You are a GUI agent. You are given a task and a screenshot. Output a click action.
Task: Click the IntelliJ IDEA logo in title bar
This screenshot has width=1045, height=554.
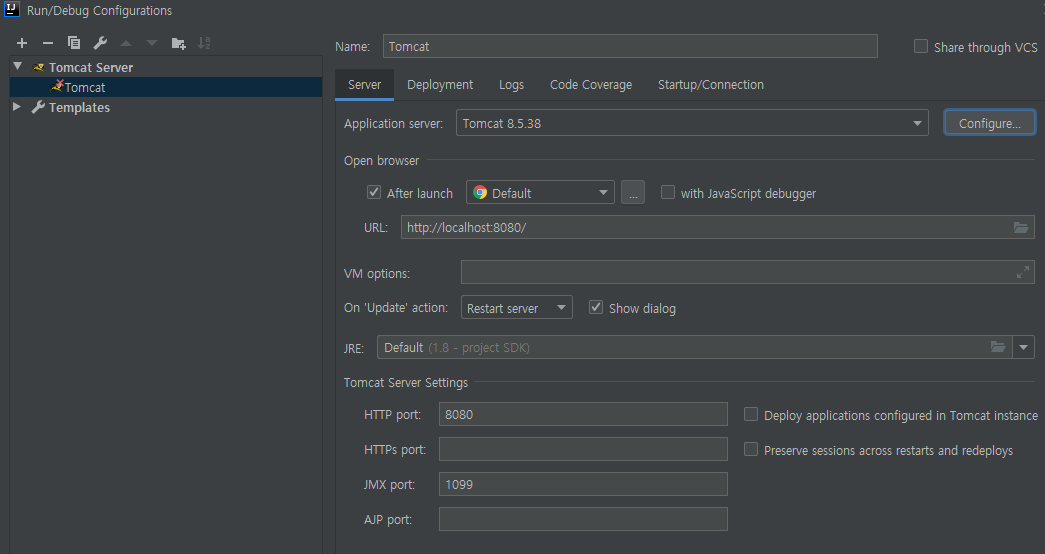tap(11, 10)
